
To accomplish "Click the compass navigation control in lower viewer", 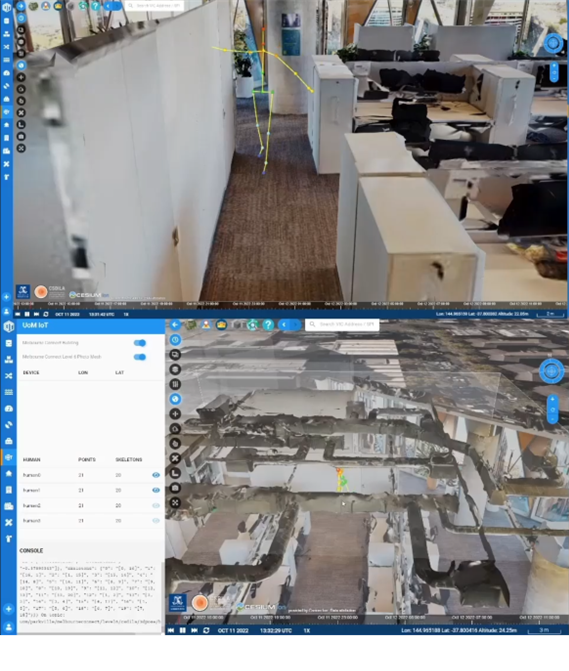I will (551, 371).
